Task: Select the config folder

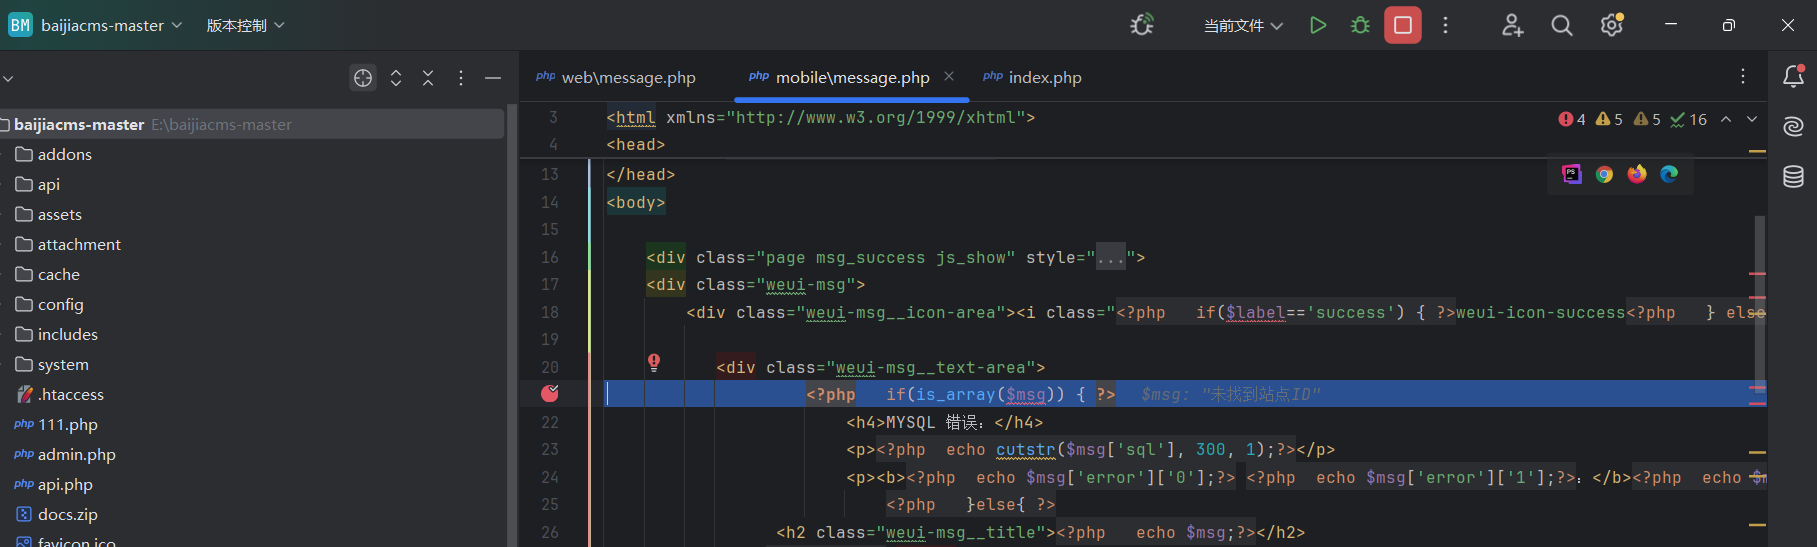Action: [61, 304]
